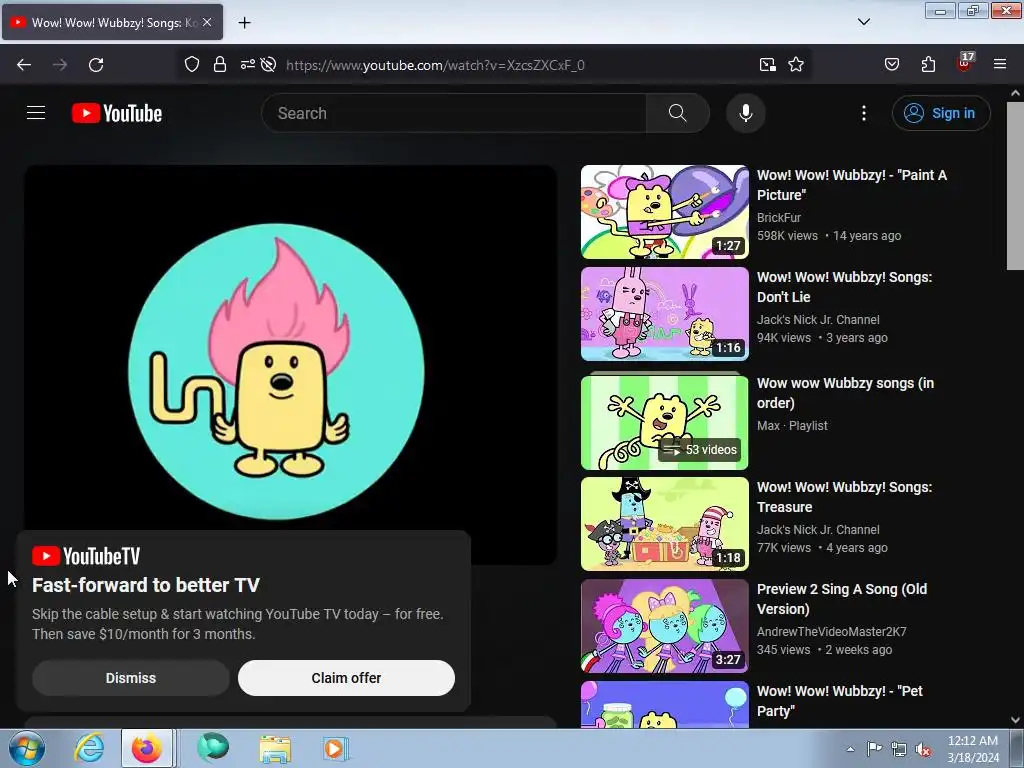The width and height of the screenshot is (1024, 768).
Task: Open Wow wow Wubbzy songs (in order) playlist
Action: point(845,393)
